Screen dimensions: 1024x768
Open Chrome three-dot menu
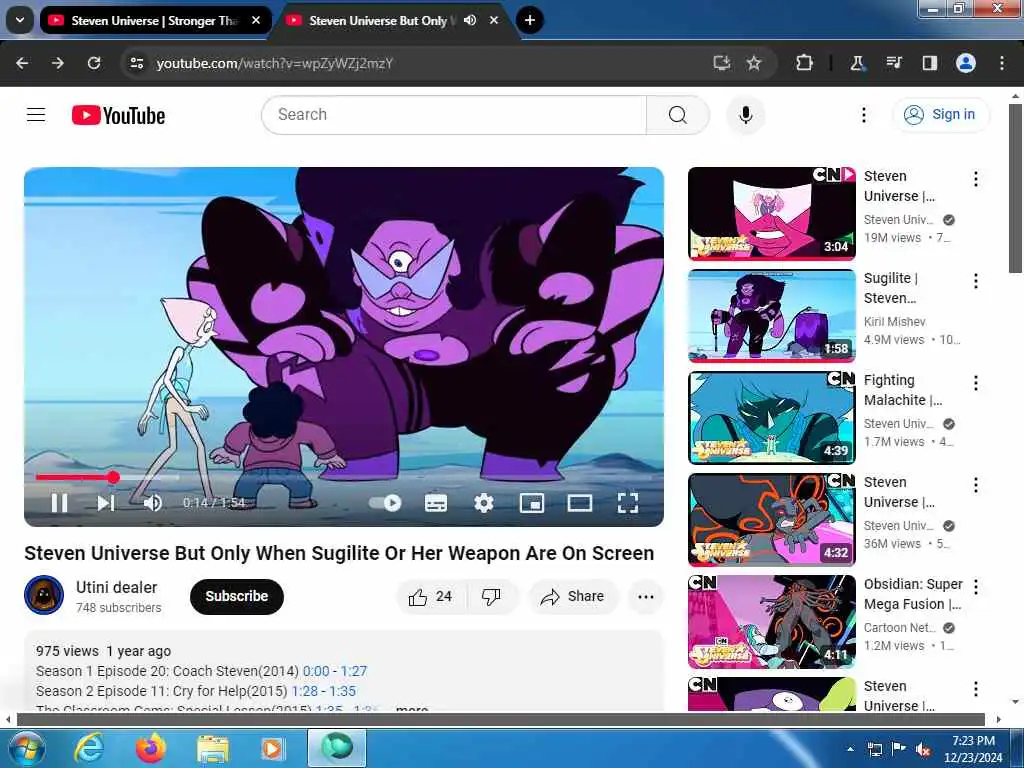pos(1002,63)
